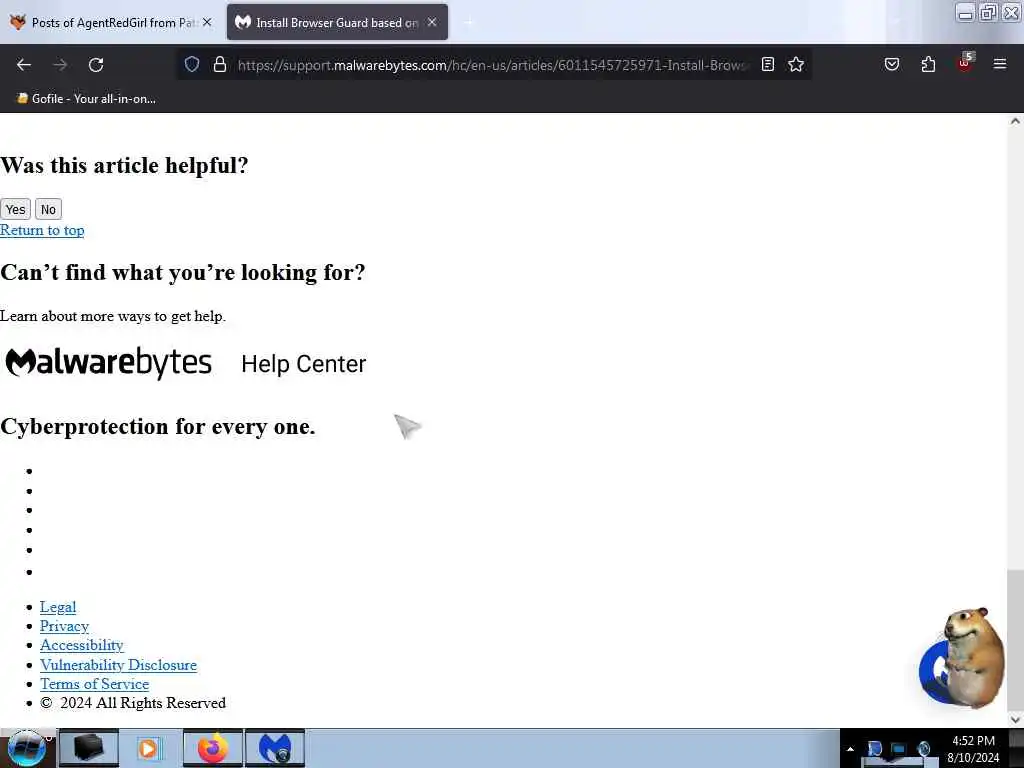Open the Terms of Service link

[x=94, y=684]
